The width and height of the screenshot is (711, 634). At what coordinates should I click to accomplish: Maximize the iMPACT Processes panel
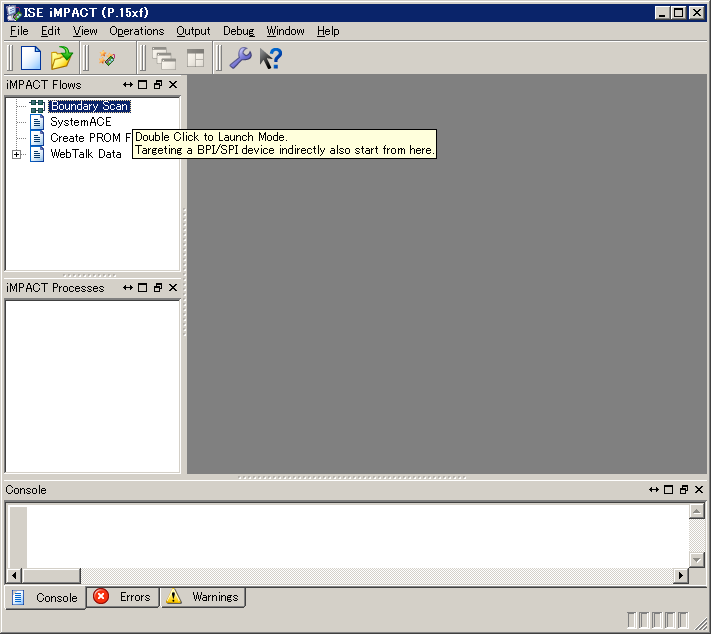pyautogui.click(x=142, y=288)
